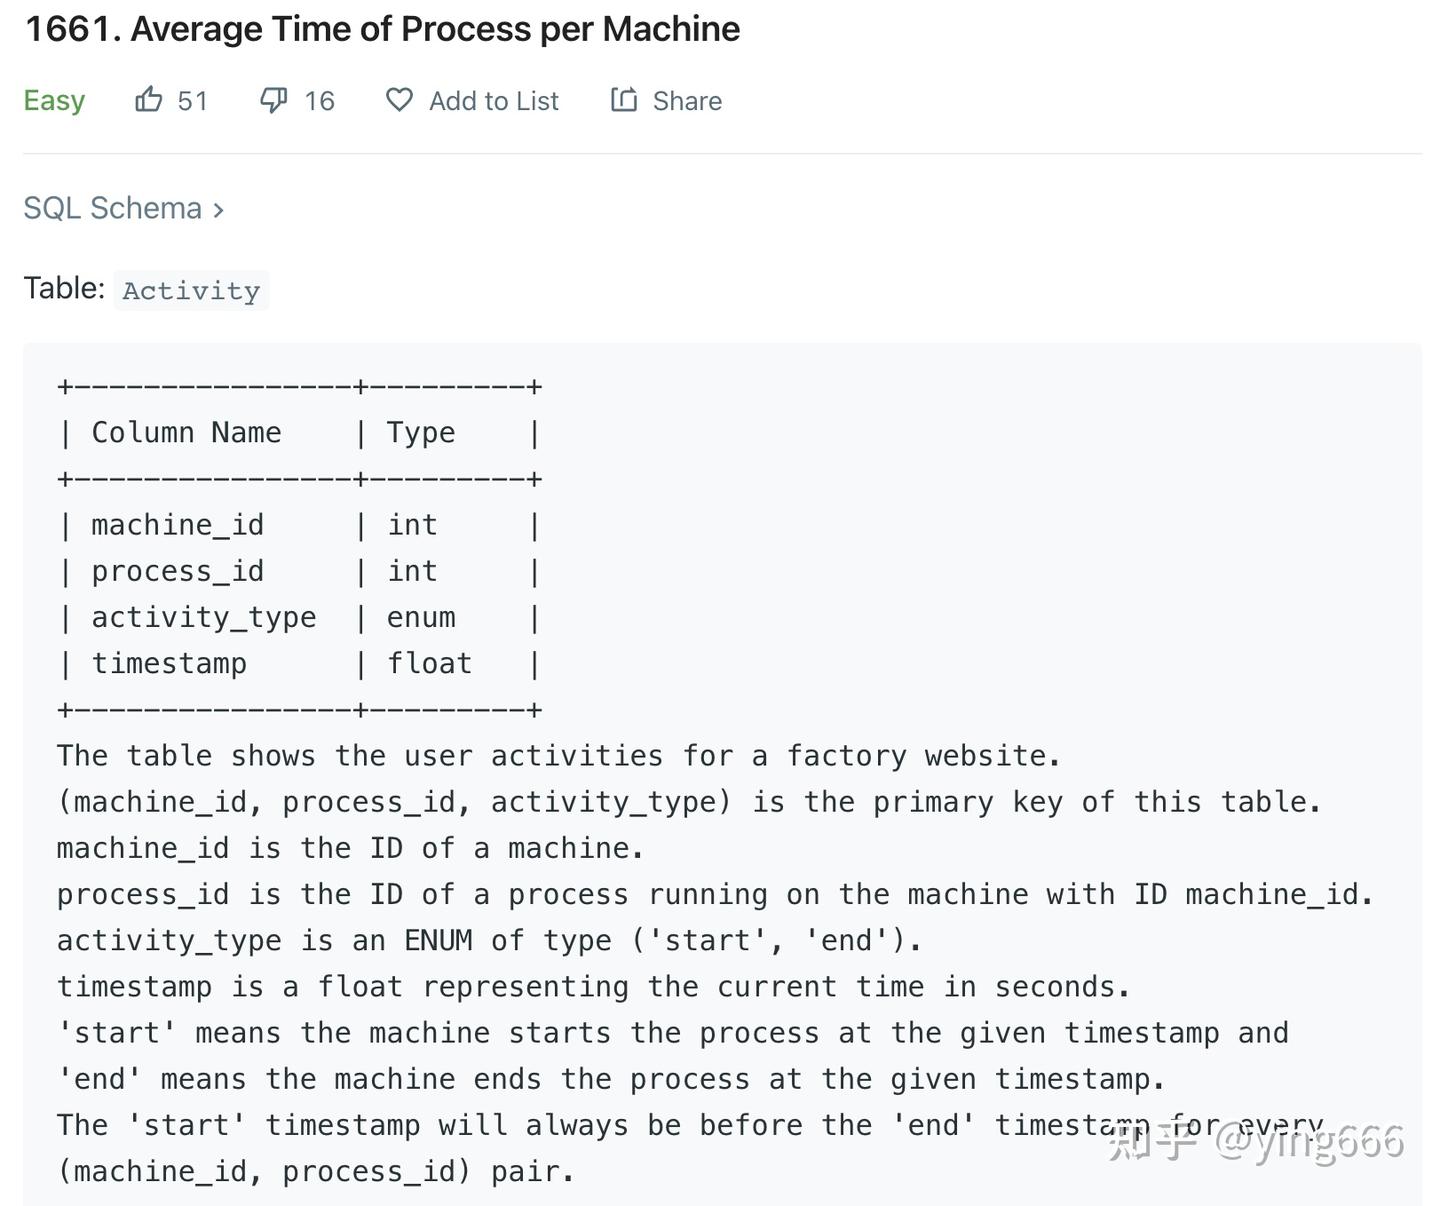Image resolution: width=1440 pixels, height=1206 pixels.
Task: Select the green Easy difficulty label
Action: click(x=54, y=100)
